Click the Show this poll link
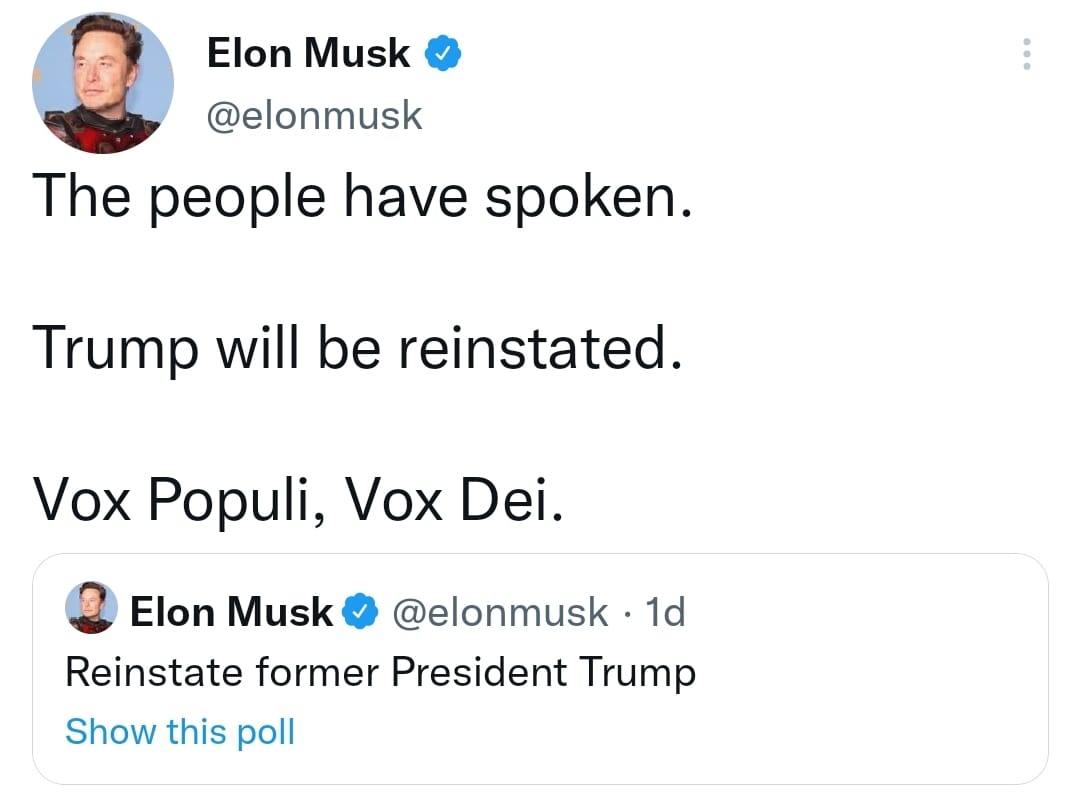 [x=180, y=732]
